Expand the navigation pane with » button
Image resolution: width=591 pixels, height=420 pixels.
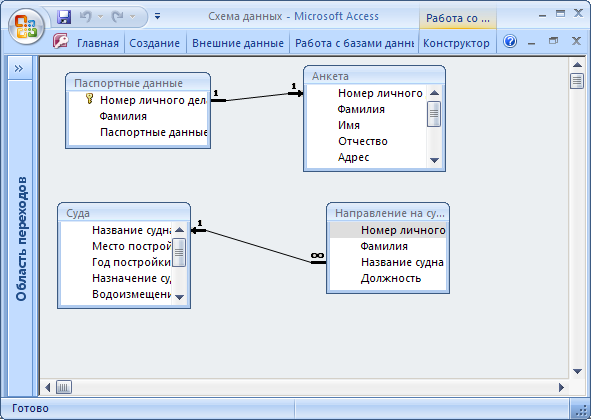click(18, 68)
